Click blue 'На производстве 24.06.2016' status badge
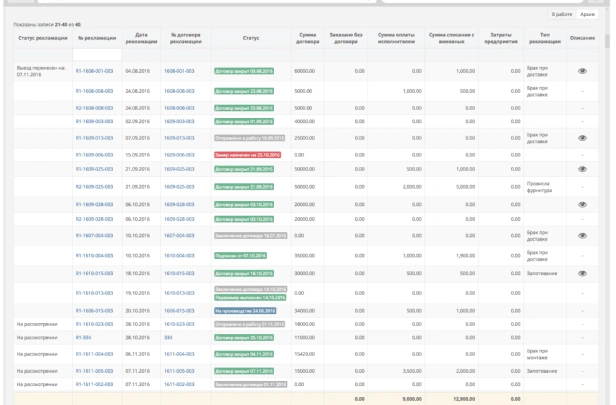The width and height of the screenshot is (616, 405). pyautogui.click(x=245, y=310)
